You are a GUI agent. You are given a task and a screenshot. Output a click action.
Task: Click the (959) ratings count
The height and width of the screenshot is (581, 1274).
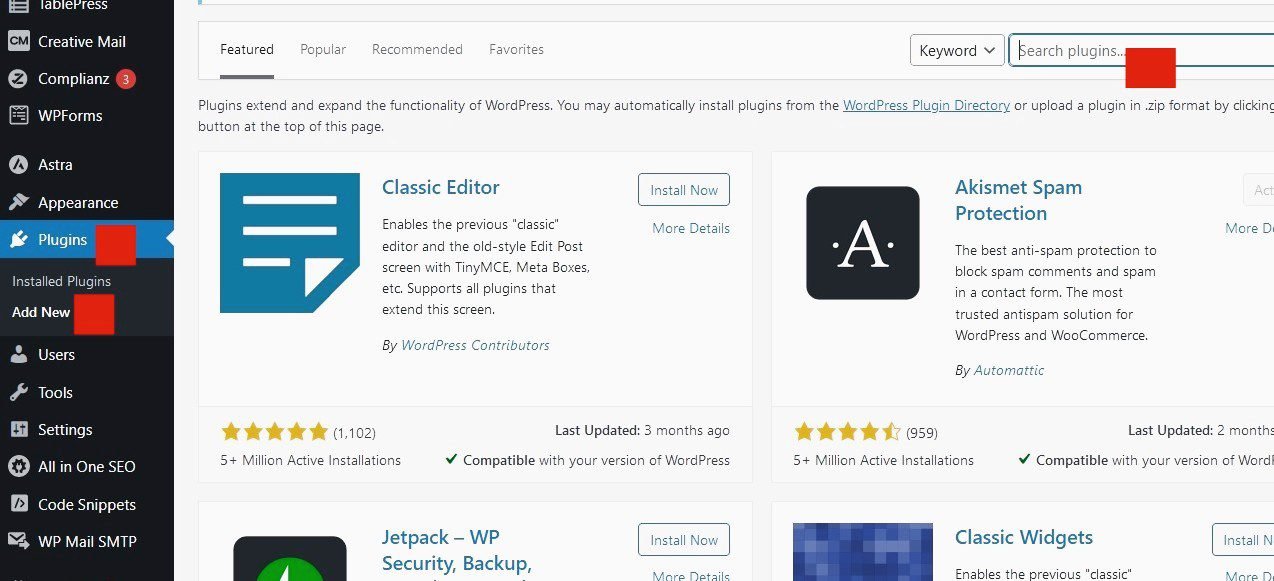tap(921, 433)
